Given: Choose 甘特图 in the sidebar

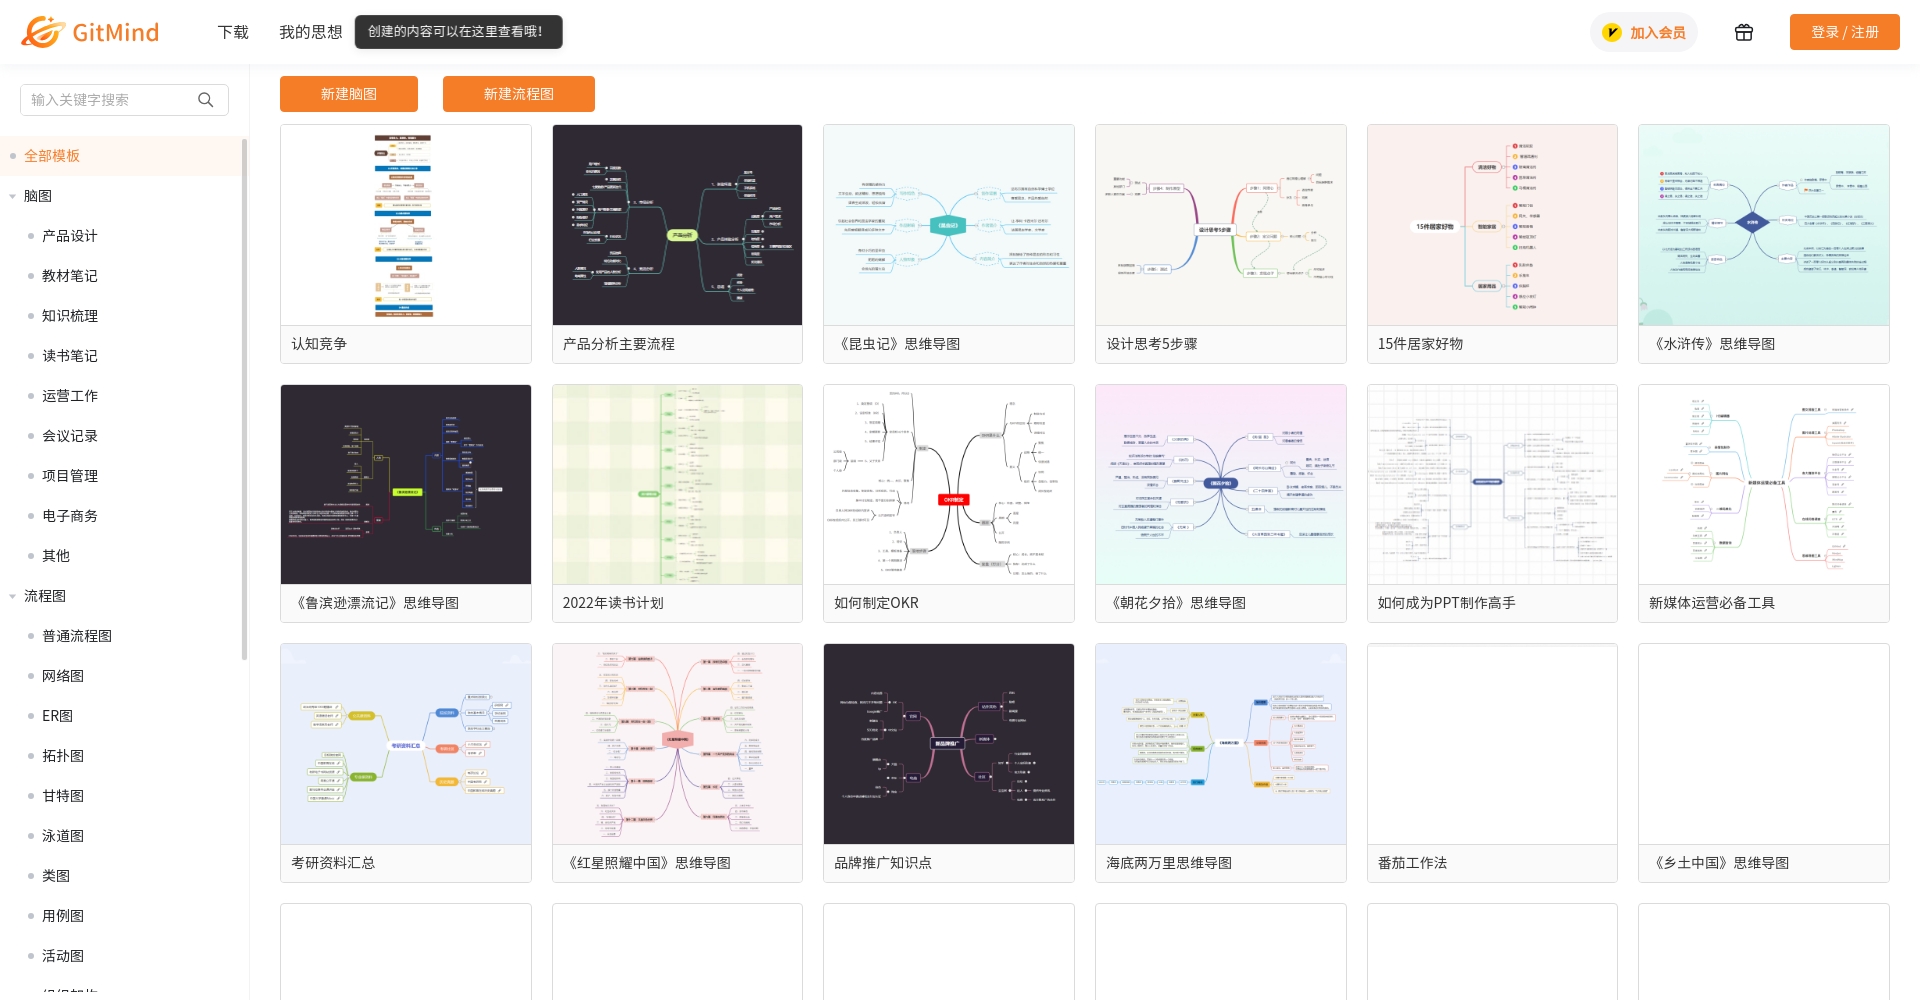Looking at the screenshot, I should click(62, 796).
